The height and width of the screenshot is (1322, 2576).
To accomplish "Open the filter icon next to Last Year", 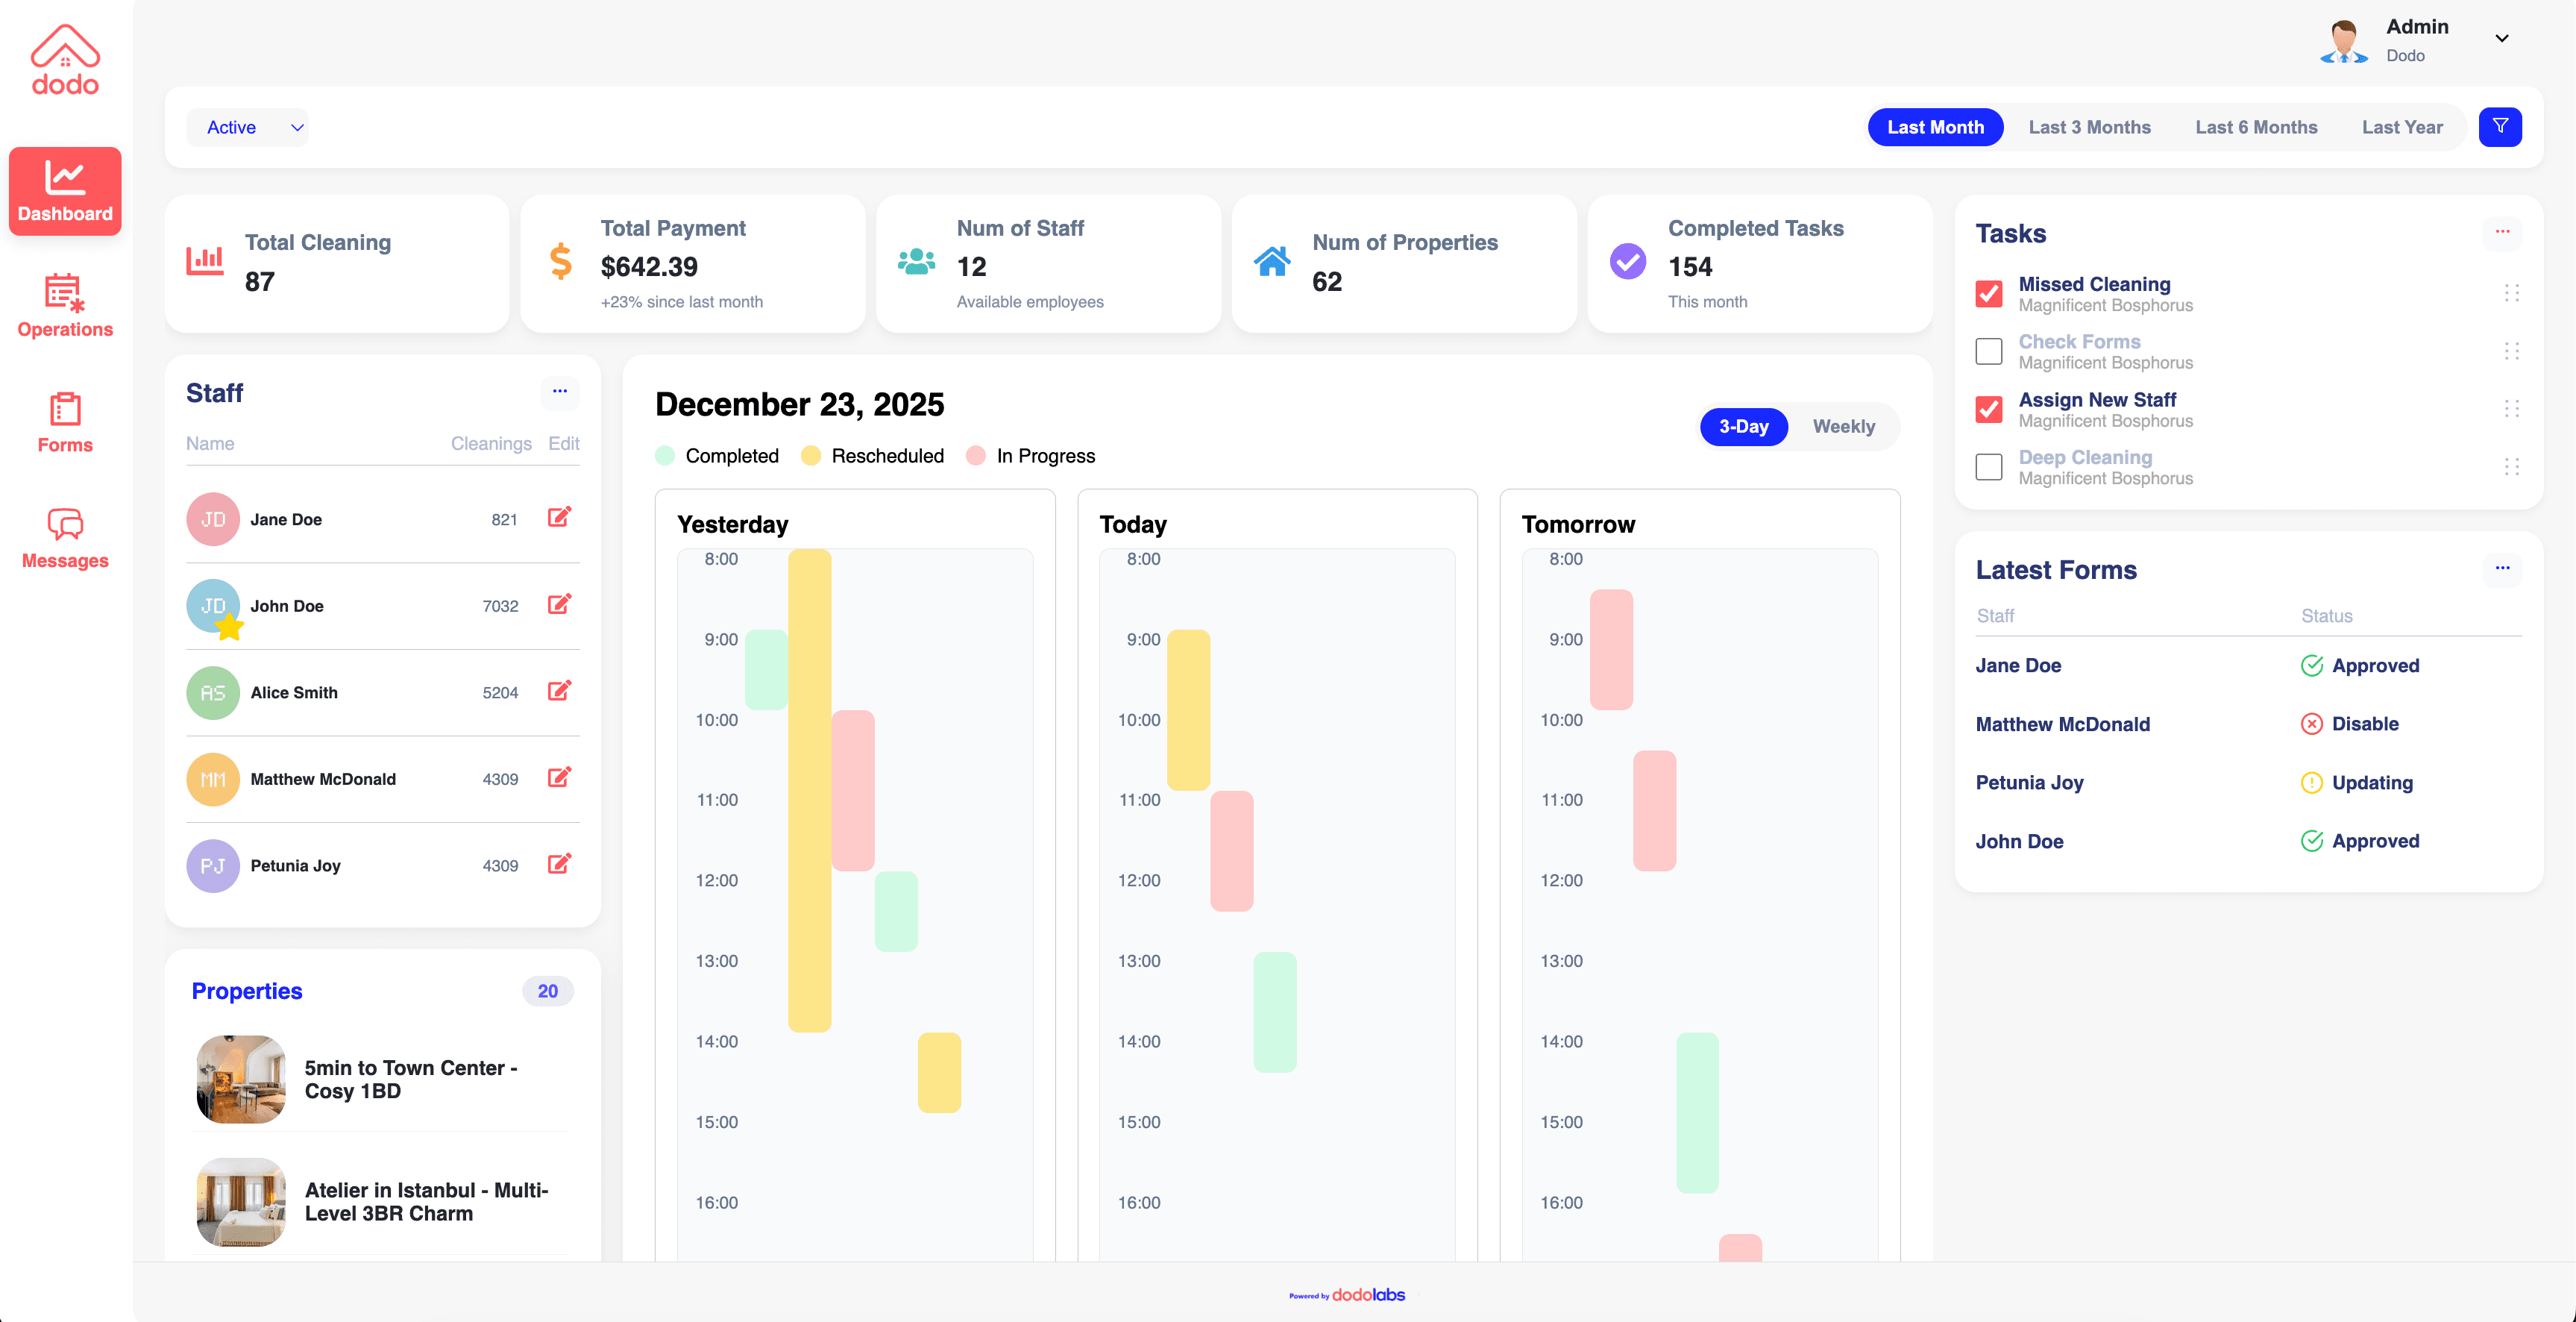I will (2500, 127).
